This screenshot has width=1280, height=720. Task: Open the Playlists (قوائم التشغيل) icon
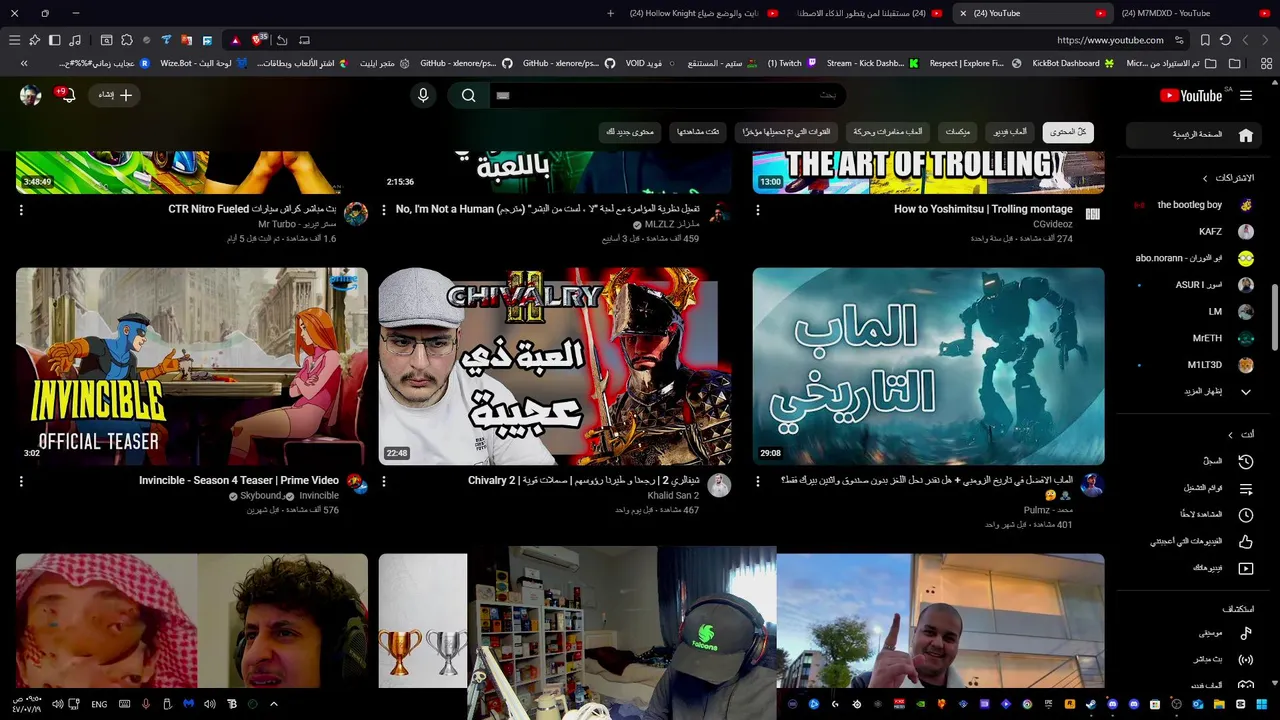click(x=1246, y=489)
